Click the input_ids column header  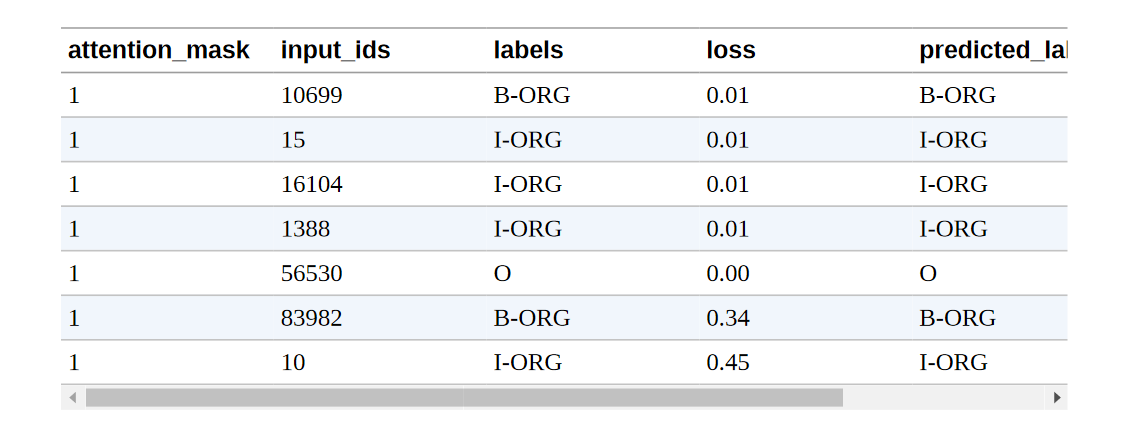pyautogui.click(x=336, y=50)
